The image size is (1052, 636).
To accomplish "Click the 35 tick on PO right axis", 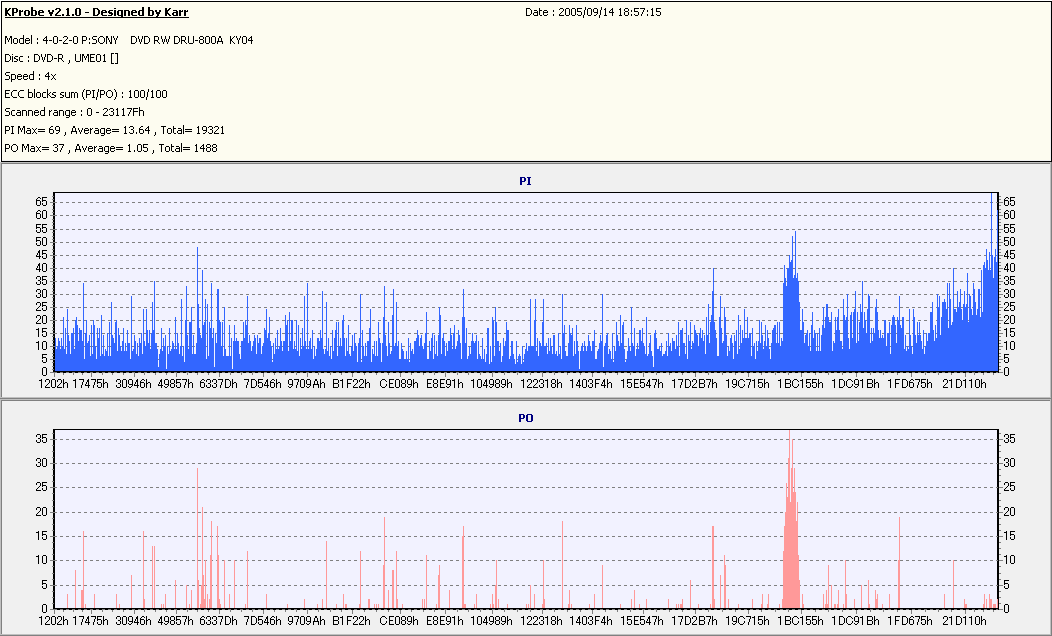I will click(1009, 439).
